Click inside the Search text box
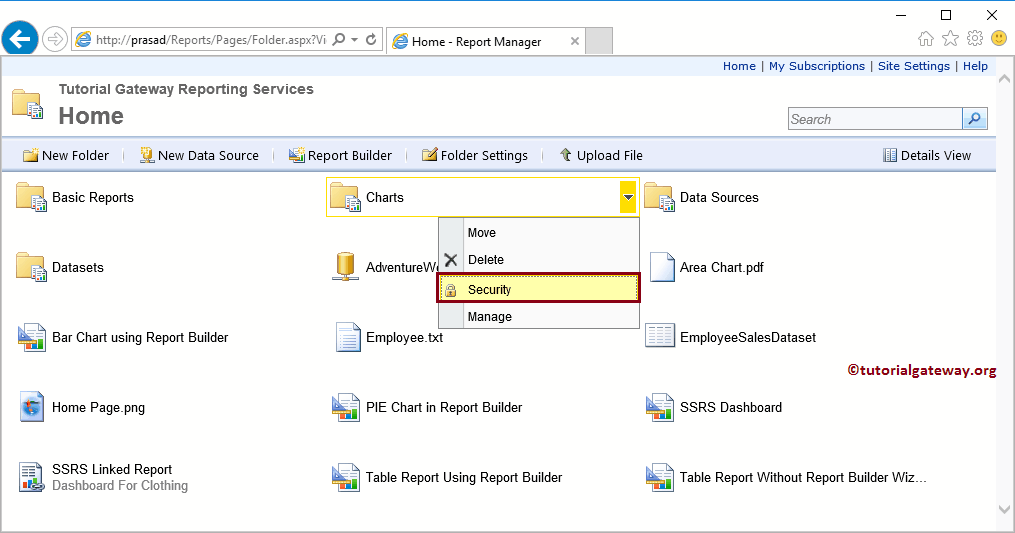Screen dimensions: 1015x533 874,119
